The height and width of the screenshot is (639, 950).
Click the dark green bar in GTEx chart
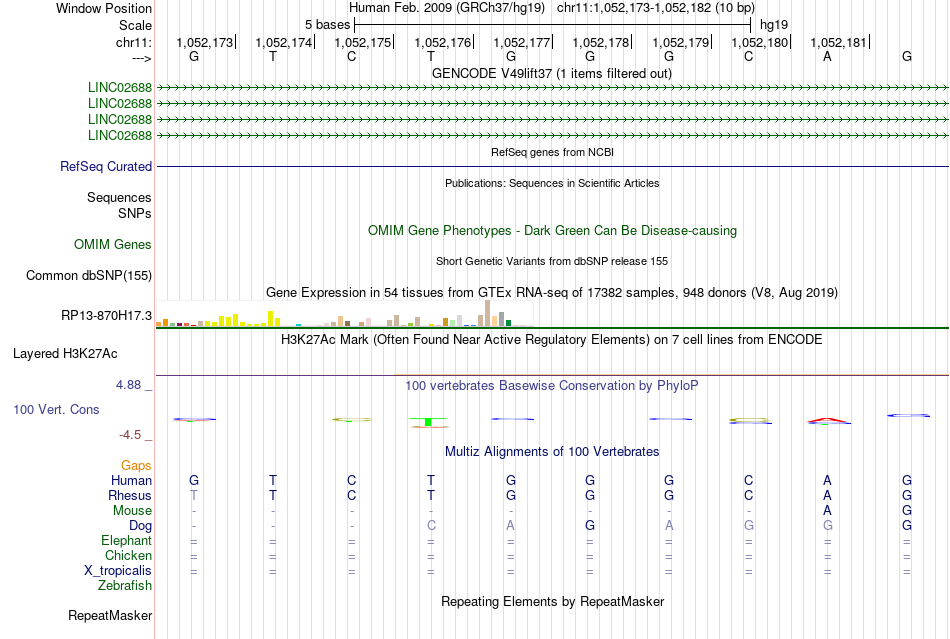click(508, 323)
